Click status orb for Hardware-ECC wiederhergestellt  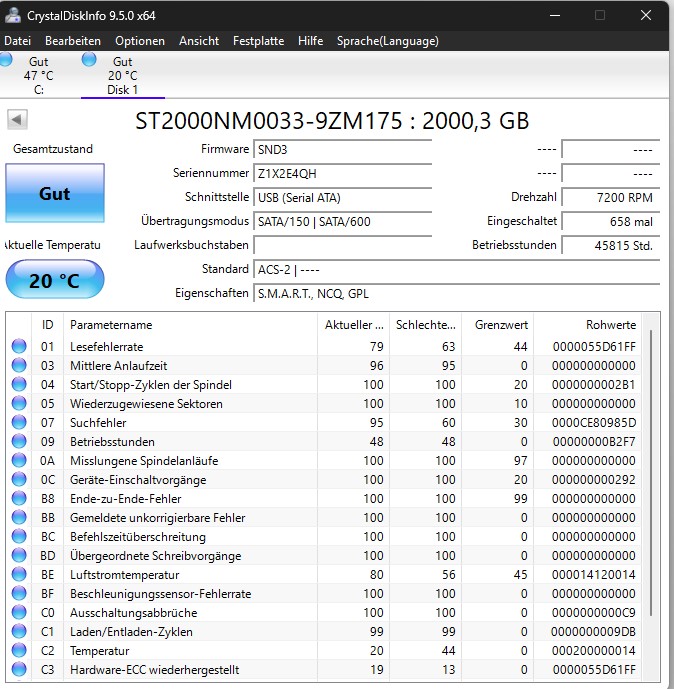coord(19,669)
